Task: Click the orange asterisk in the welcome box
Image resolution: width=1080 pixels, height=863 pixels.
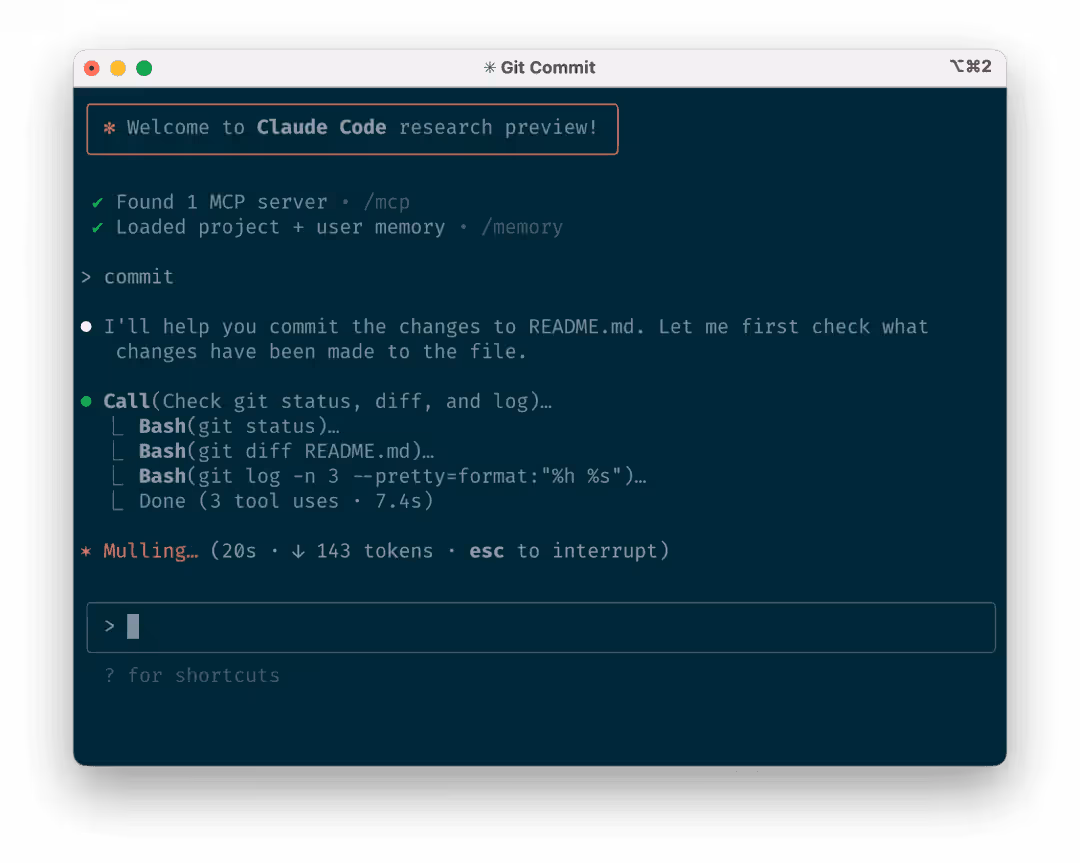Action: click(x=109, y=128)
